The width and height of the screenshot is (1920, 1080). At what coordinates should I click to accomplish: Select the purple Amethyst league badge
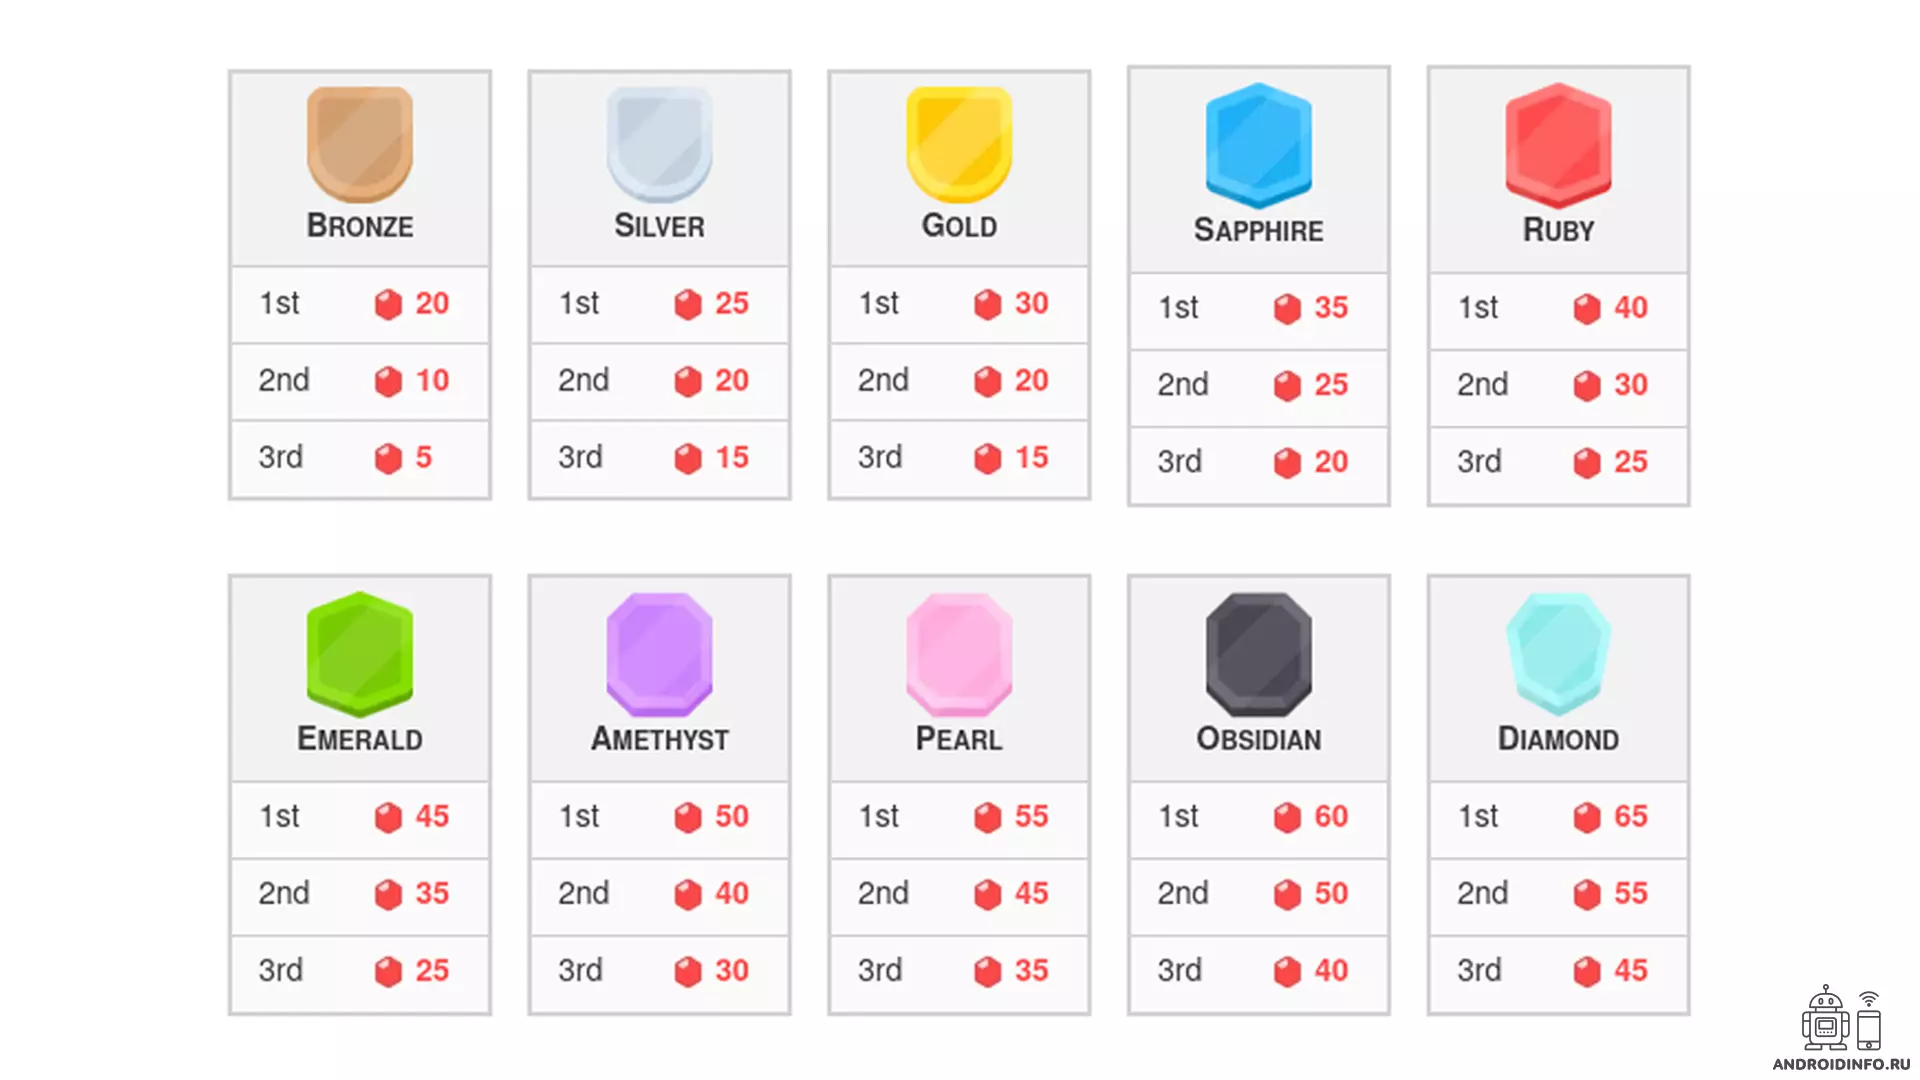[x=659, y=654]
